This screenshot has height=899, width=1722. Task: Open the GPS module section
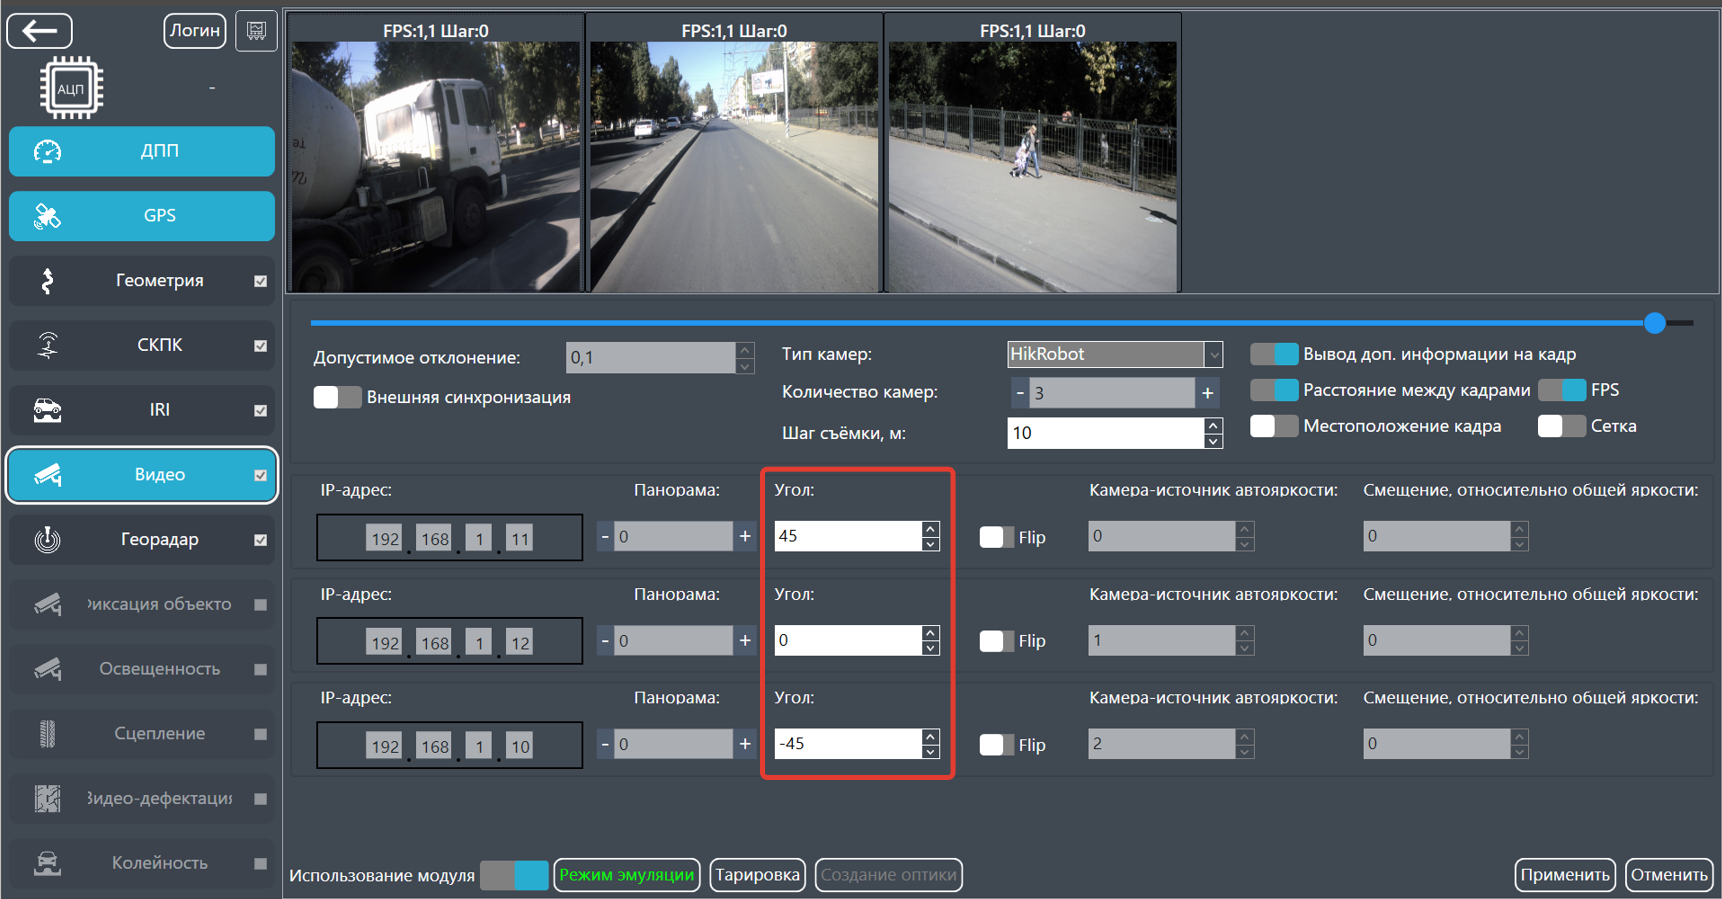tap(142, 216)
